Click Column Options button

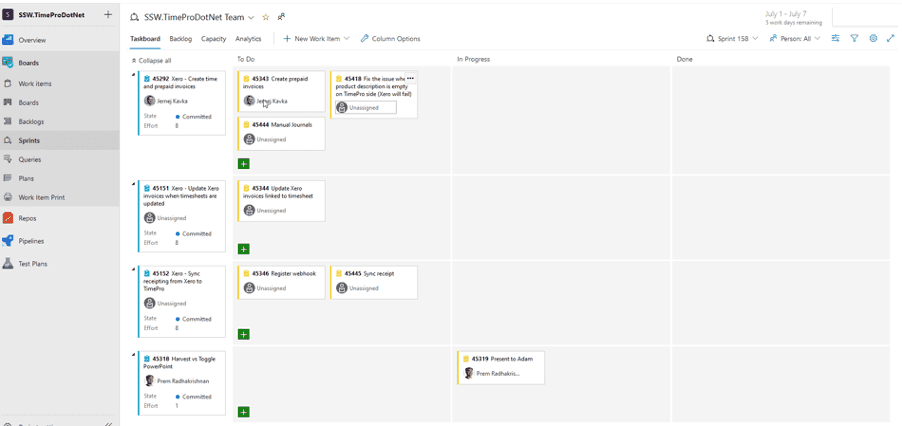pos(391,39)
